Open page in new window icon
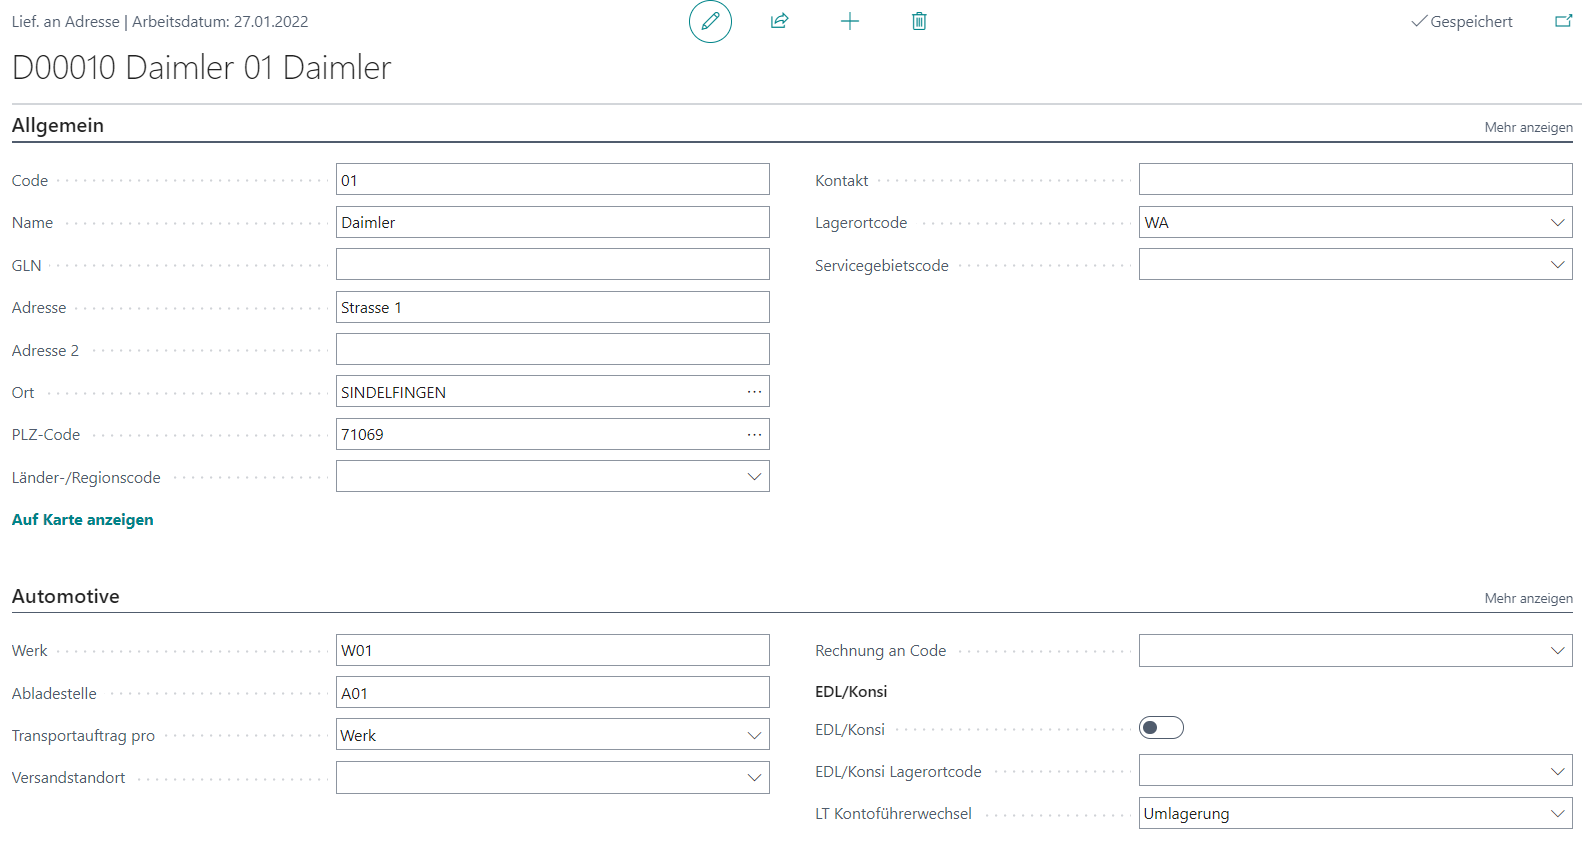Viewport: 1582px width, 841px height. click(1563, 21)
